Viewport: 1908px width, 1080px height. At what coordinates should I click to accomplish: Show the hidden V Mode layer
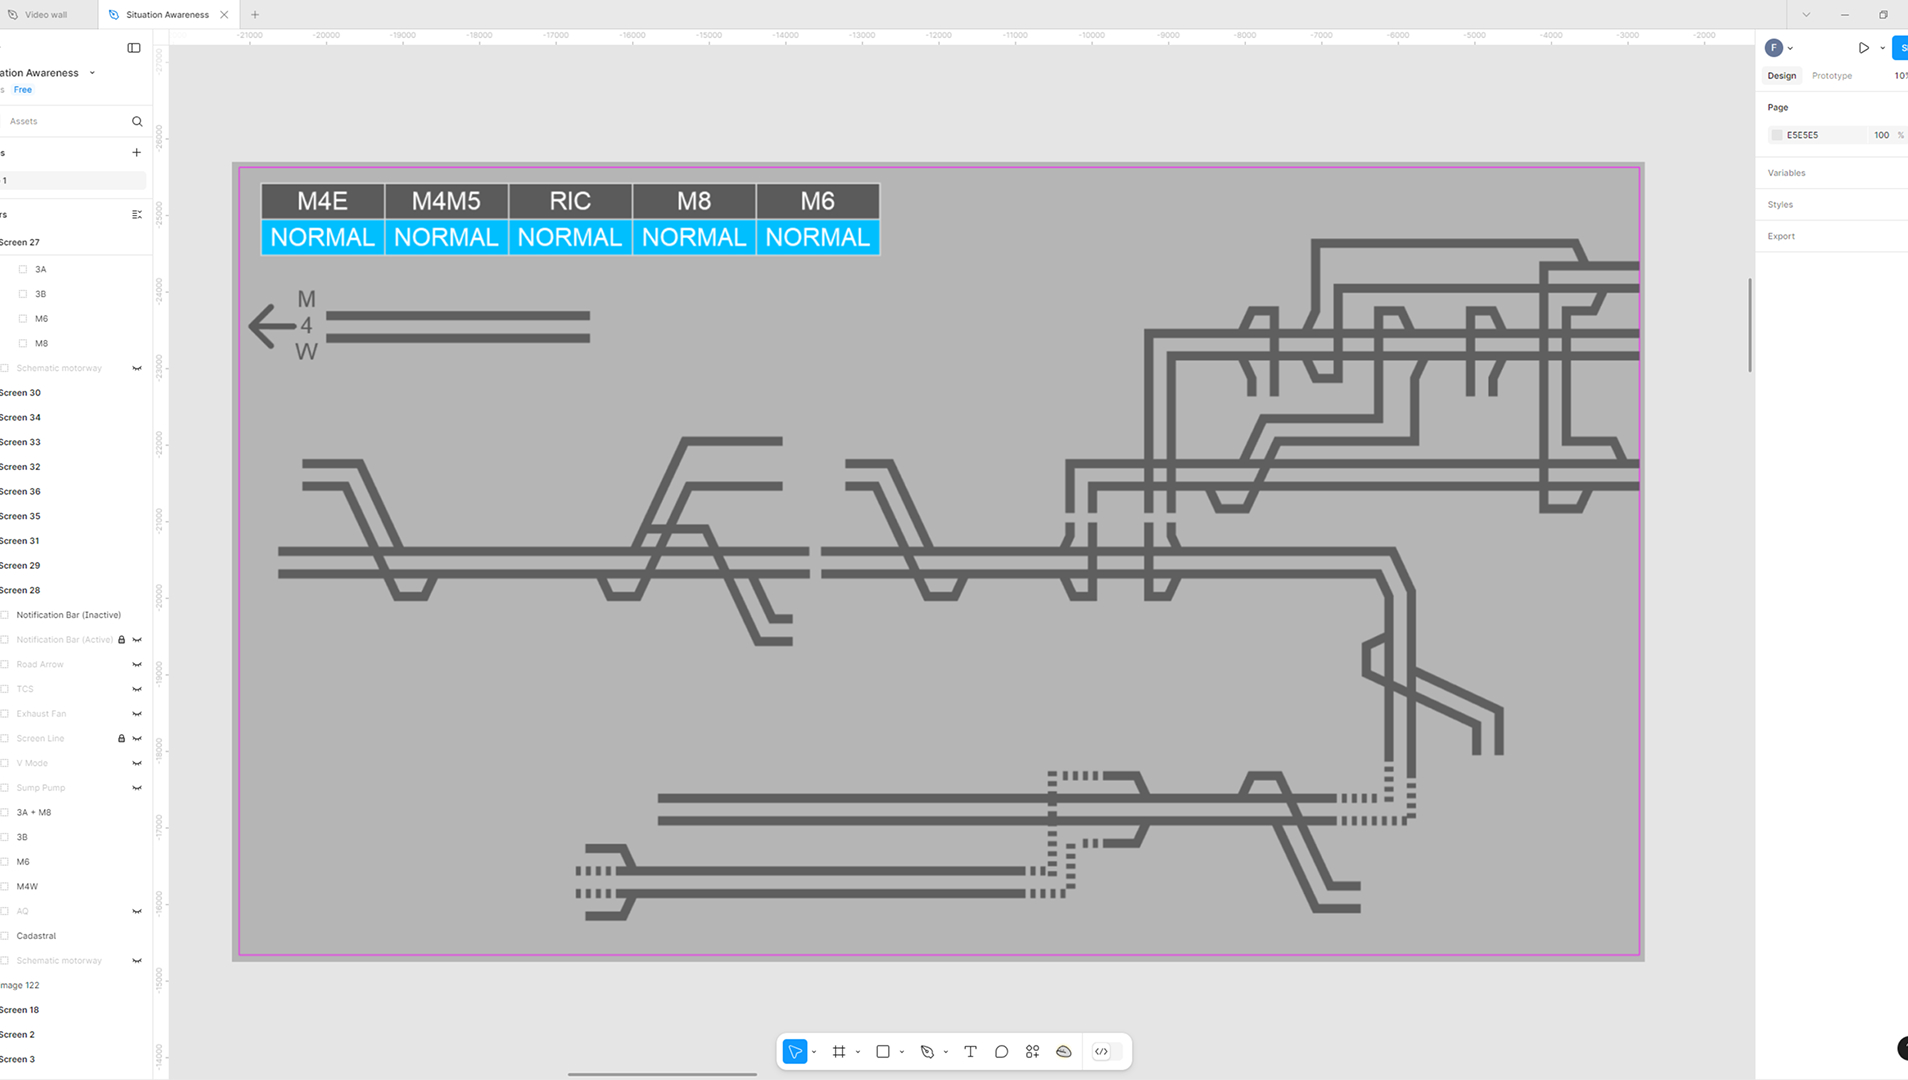point(137,763)
